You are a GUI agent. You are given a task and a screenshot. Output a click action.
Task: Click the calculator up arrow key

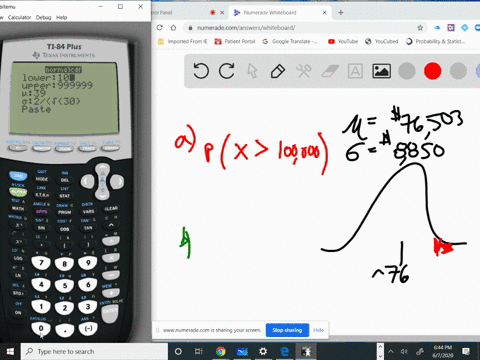102,169
